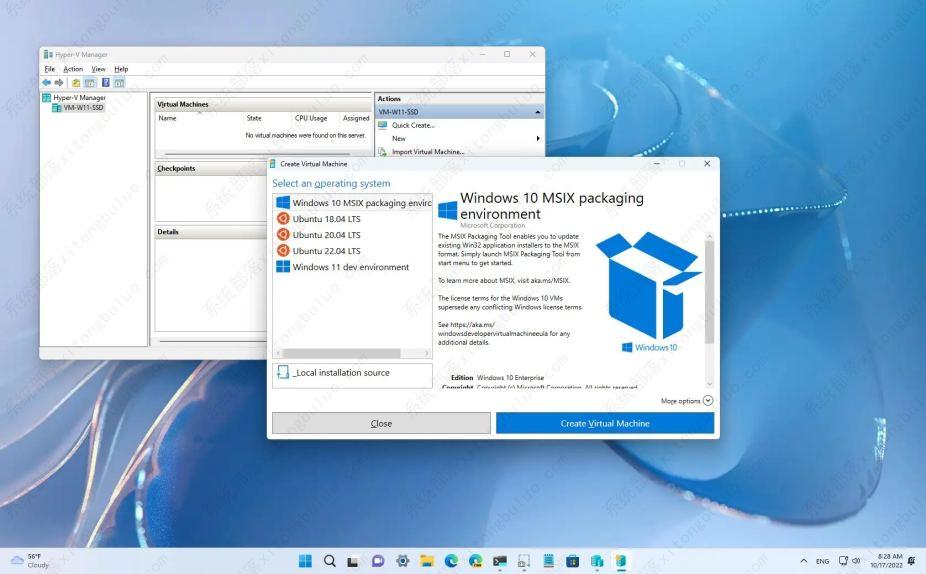Click the description pane vertical scrollbar
The width and height of the screenshot is (926, 574).
[x=710, y=290]
